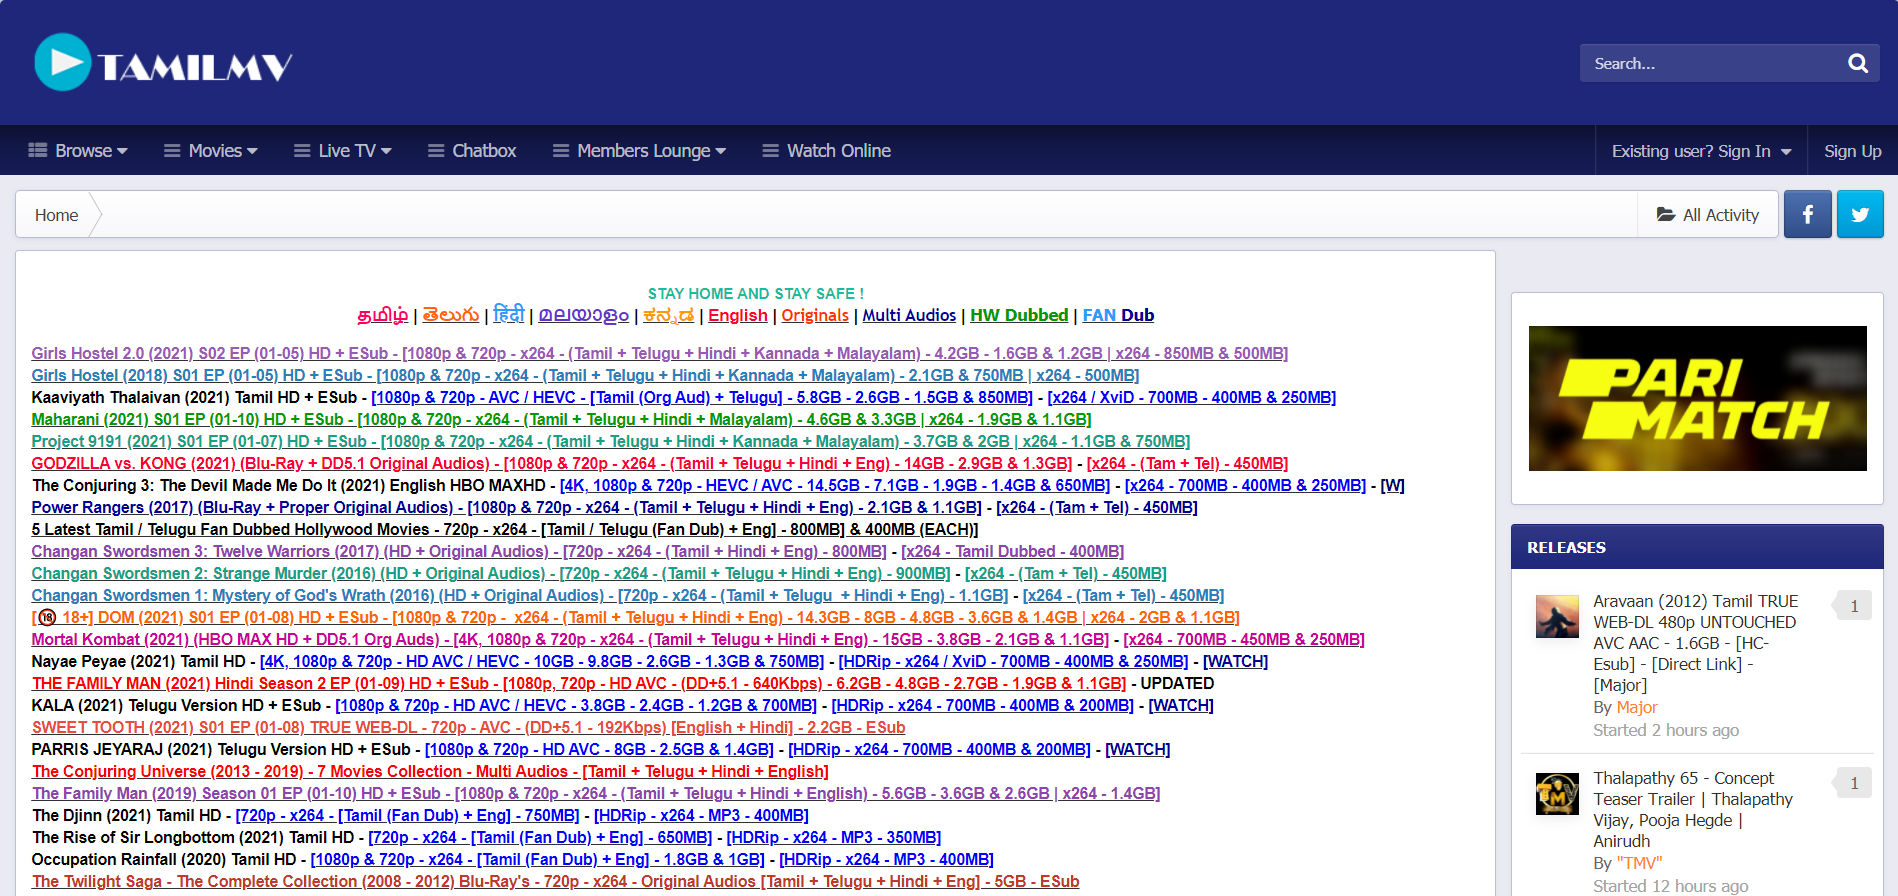Image resolution: width=1898 pixels, height=896 pixels.
Task: Open the HW Dubbed category link
Action: coord(1019,315)
